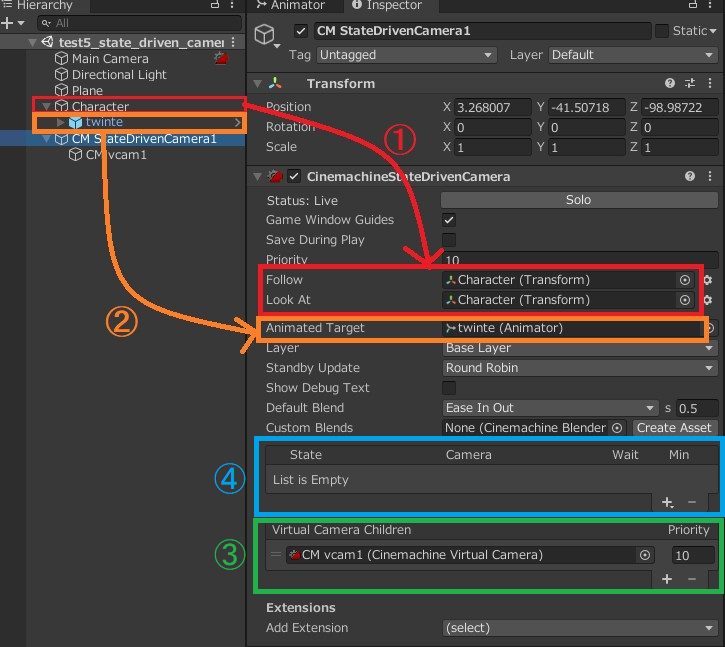Select Directional Light in the Hierarchy

[119, 74]
